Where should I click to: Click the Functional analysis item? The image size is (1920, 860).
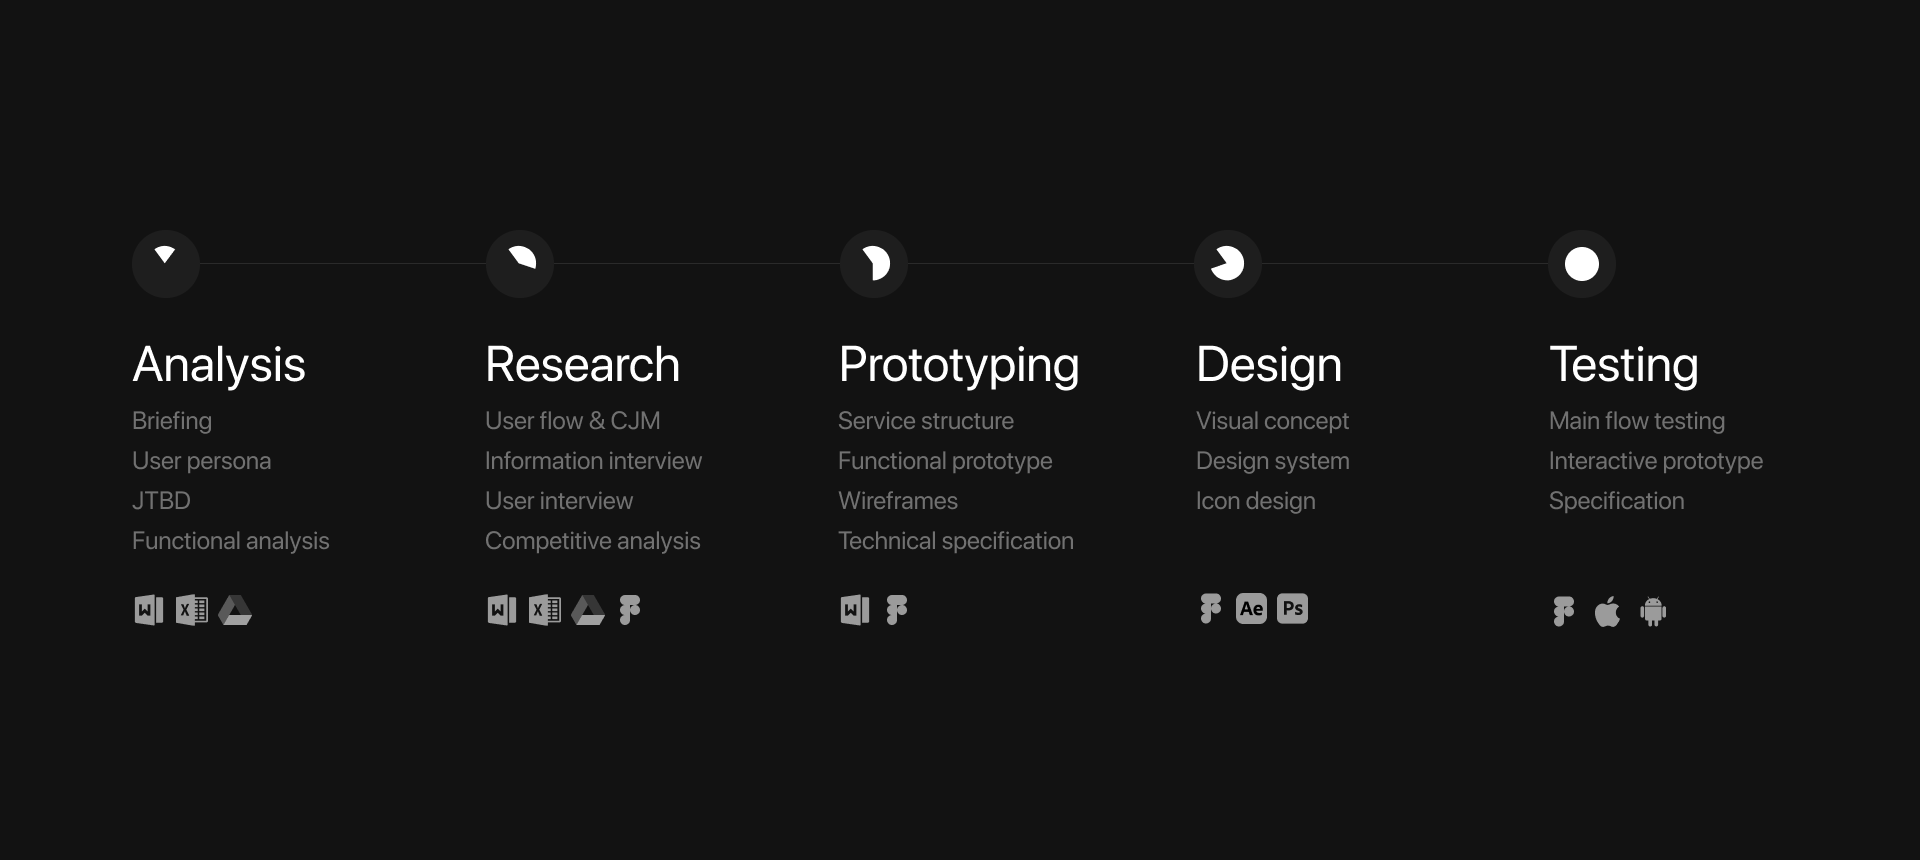point(230,541)
